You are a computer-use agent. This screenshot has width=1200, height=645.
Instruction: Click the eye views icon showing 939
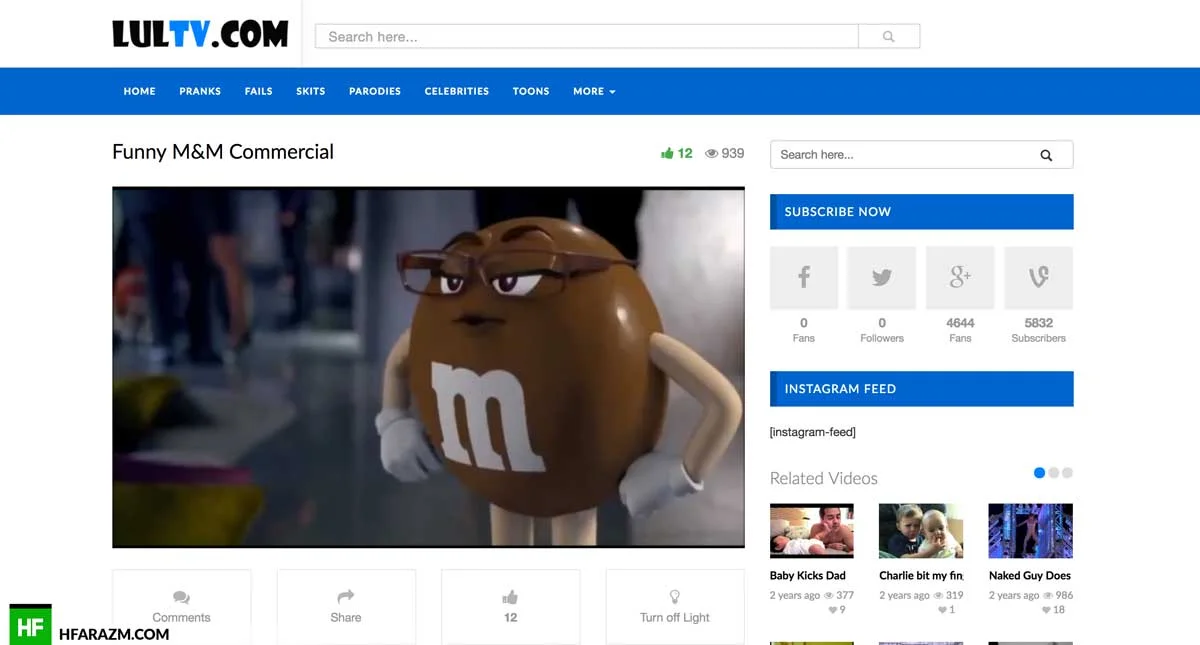click(x=712, y=154)
